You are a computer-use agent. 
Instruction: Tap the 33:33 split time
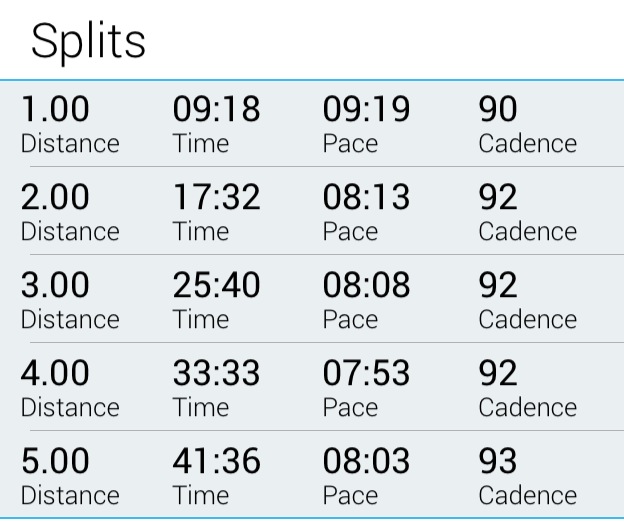216,373
